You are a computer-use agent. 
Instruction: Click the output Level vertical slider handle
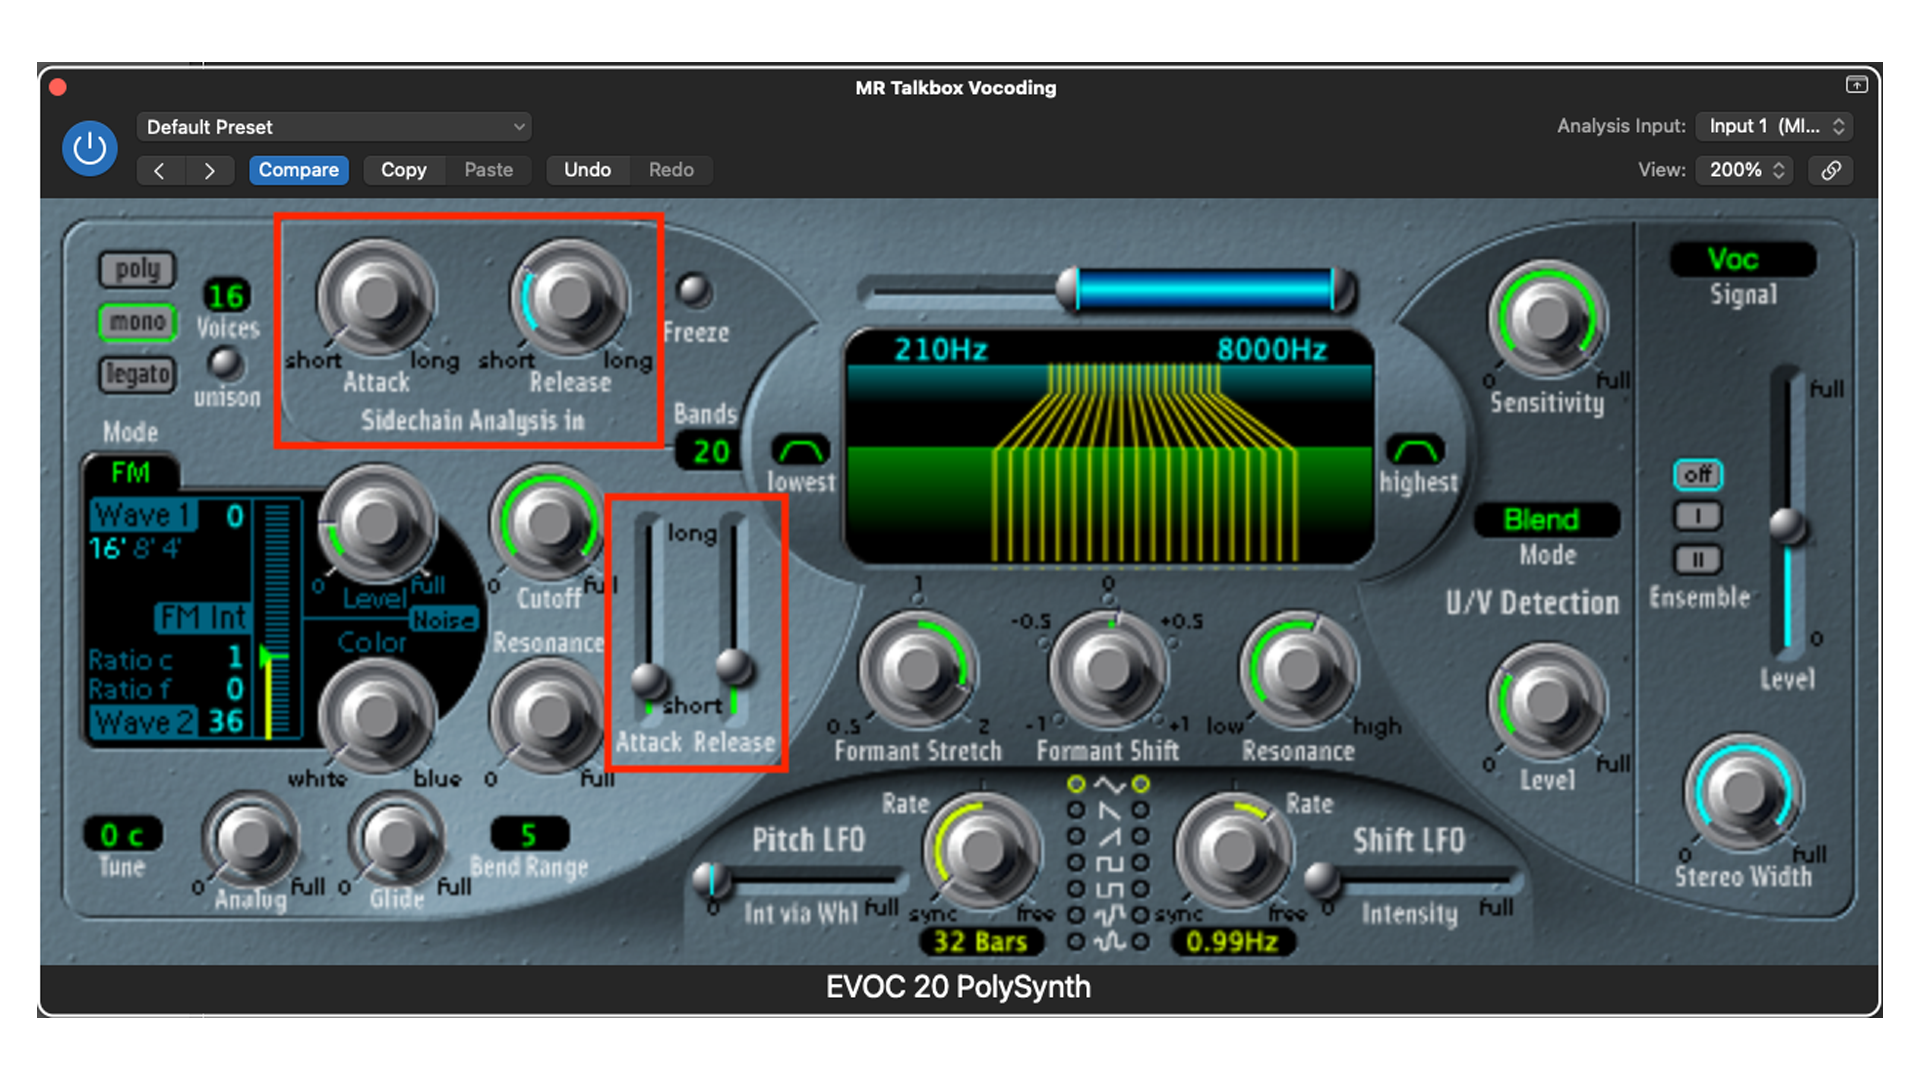1787,524
